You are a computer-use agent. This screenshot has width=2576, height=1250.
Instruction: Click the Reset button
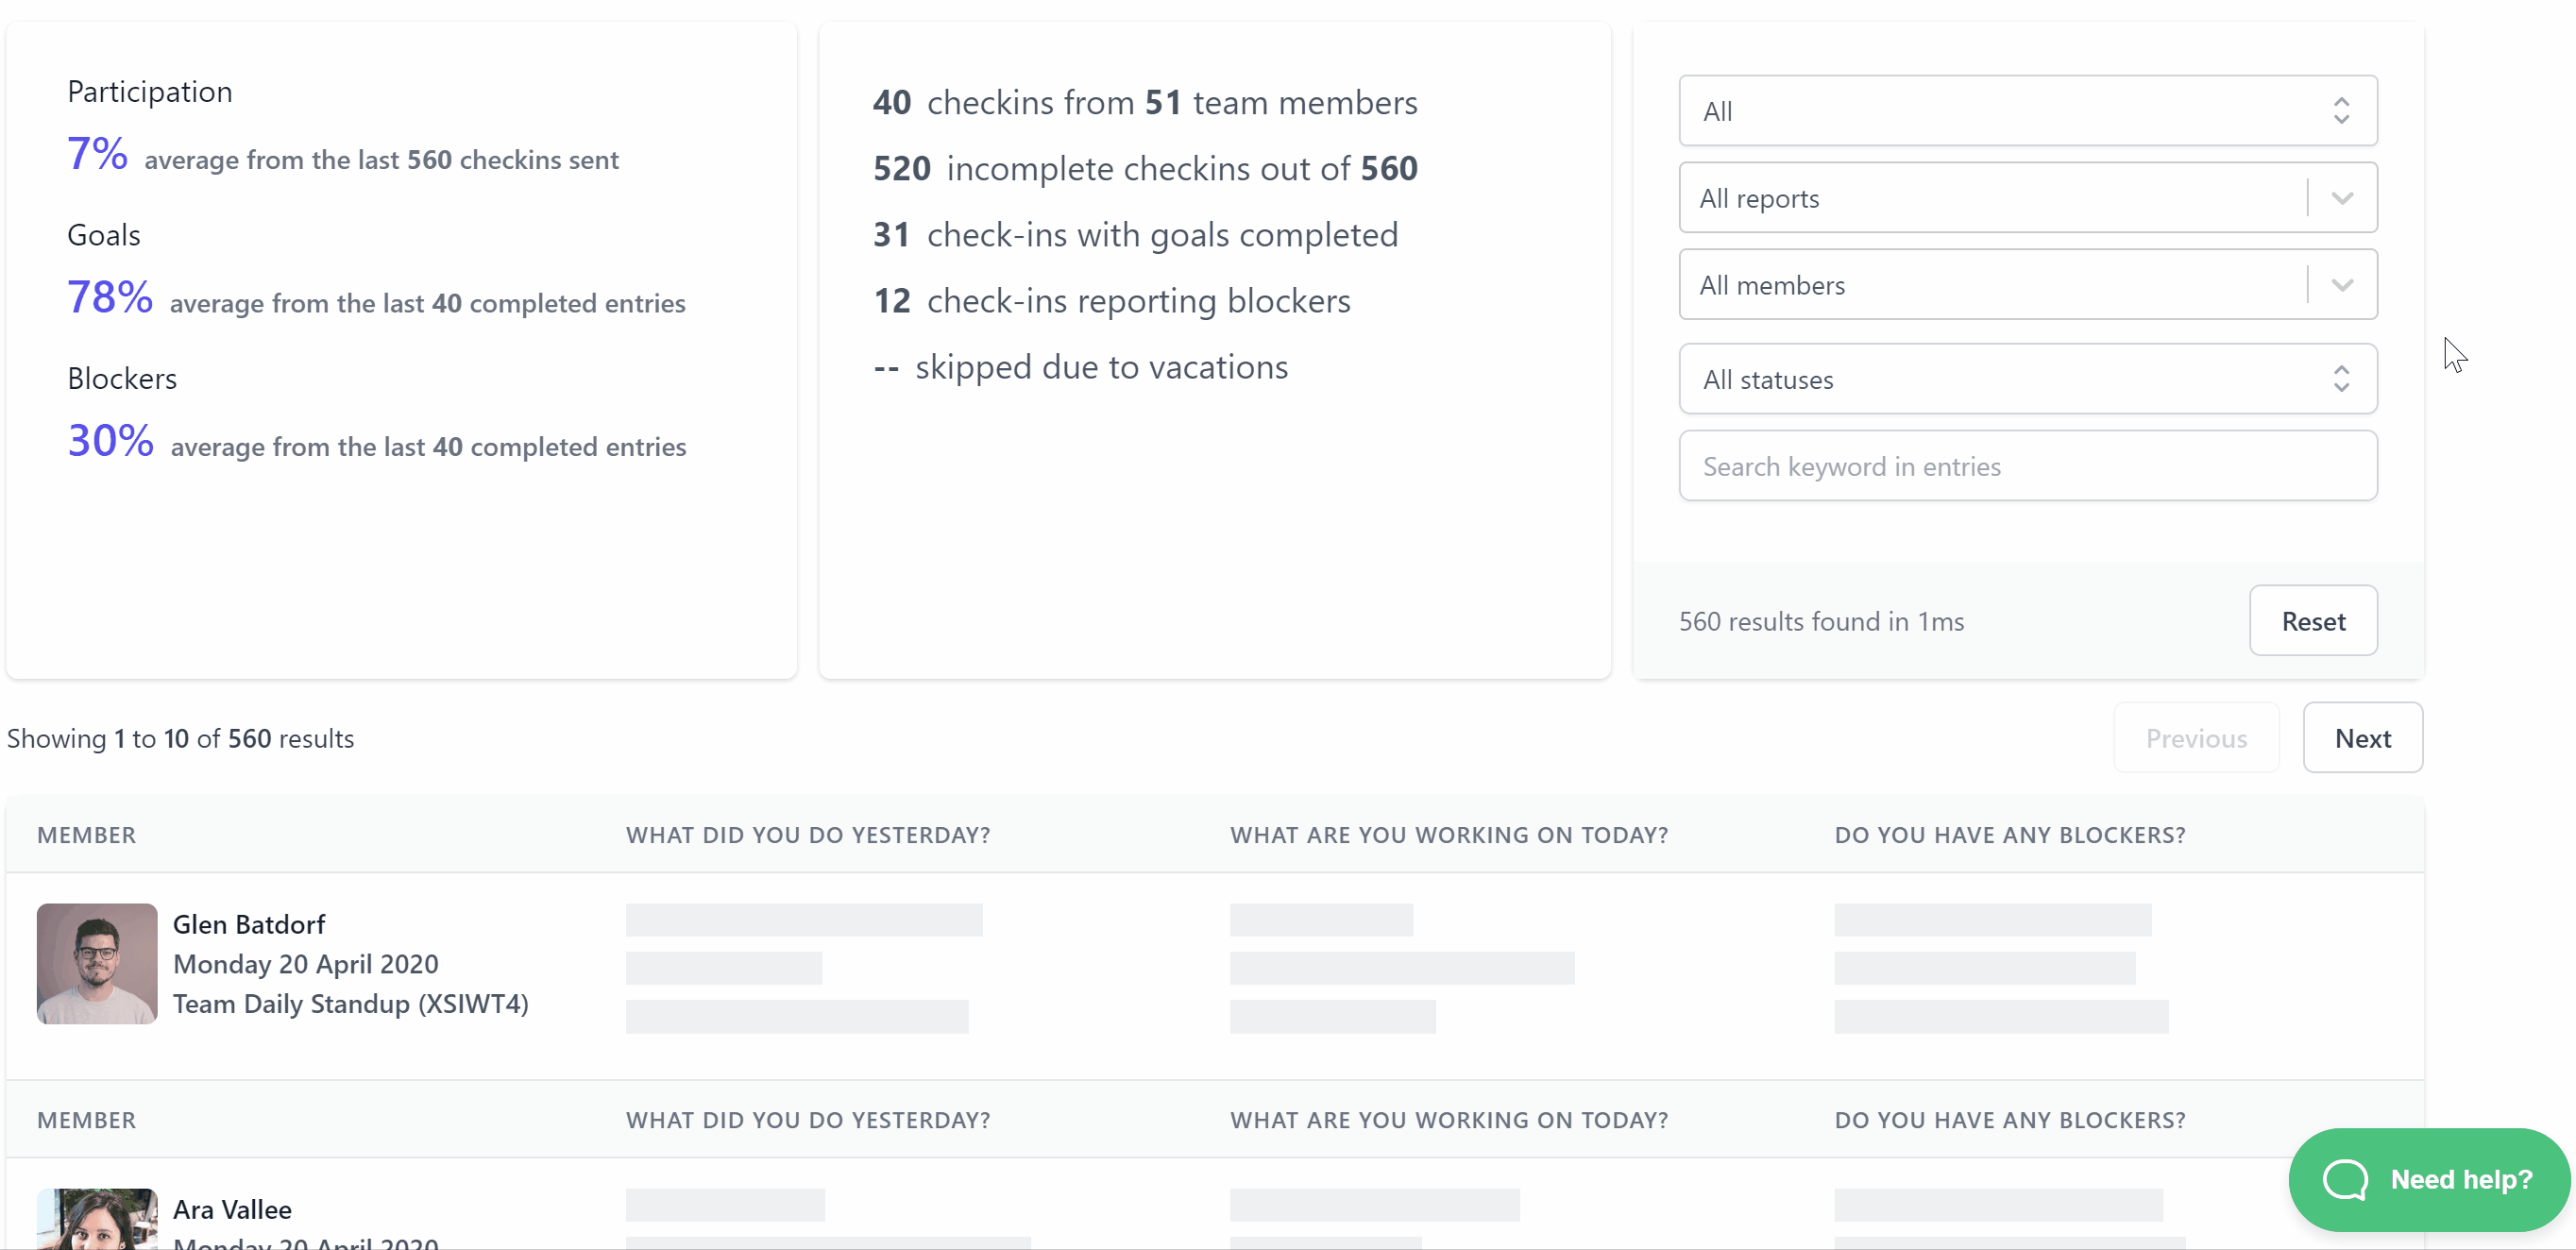click(x=2312, y=621)
